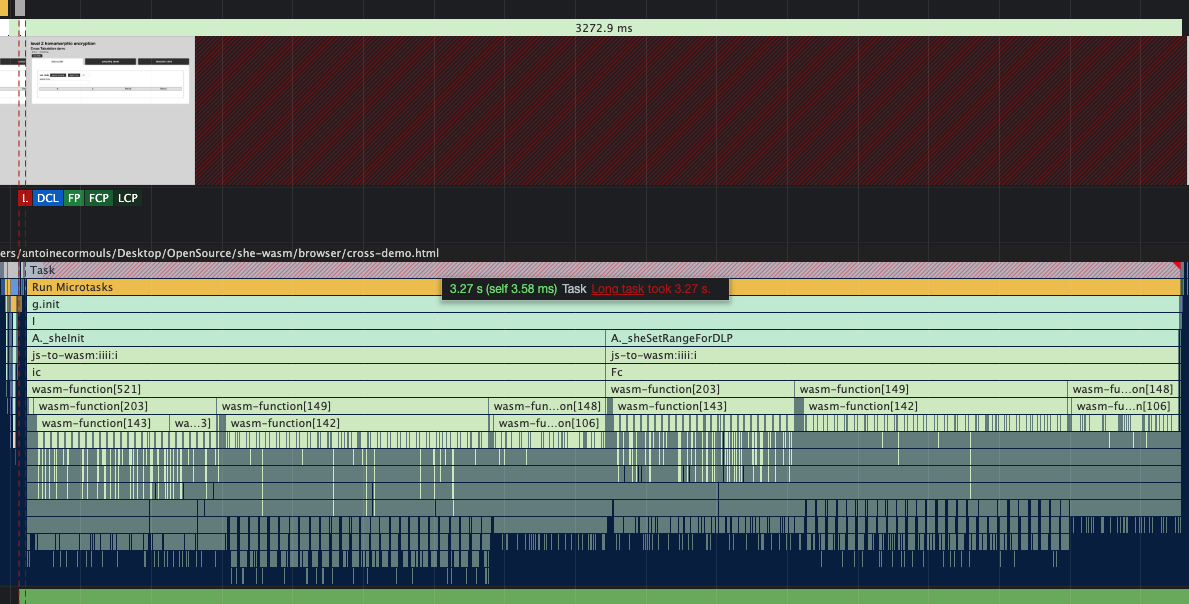Click the DCL timing marker
The image size is (1189, 604).
pos(48,198)
